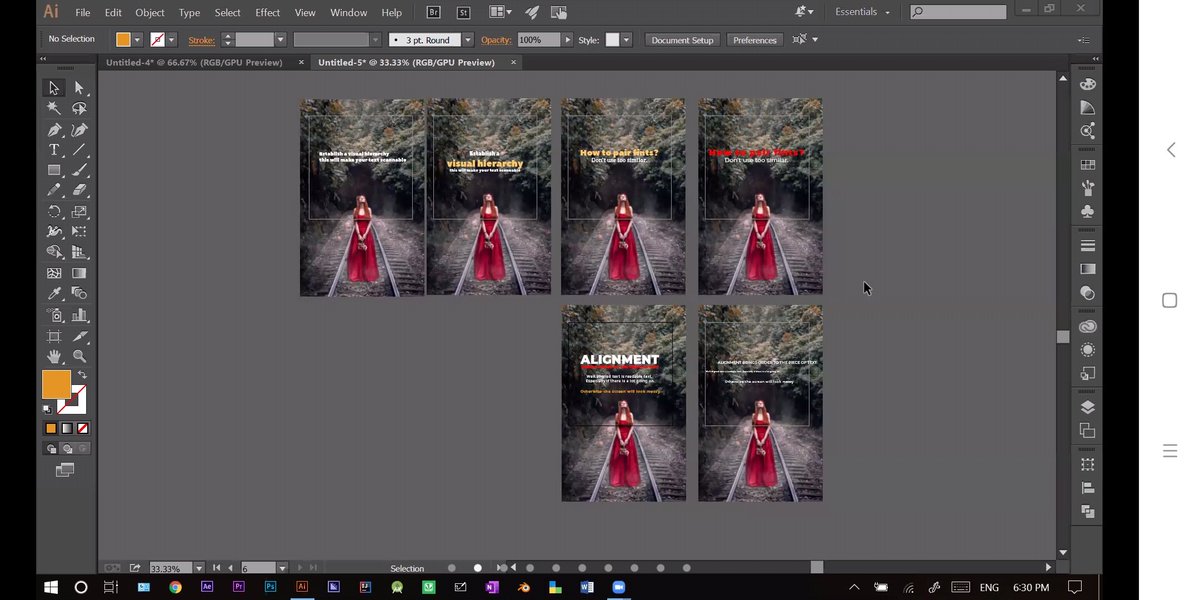
Task: Pick the Shape Builder tool
Action: 55,252
